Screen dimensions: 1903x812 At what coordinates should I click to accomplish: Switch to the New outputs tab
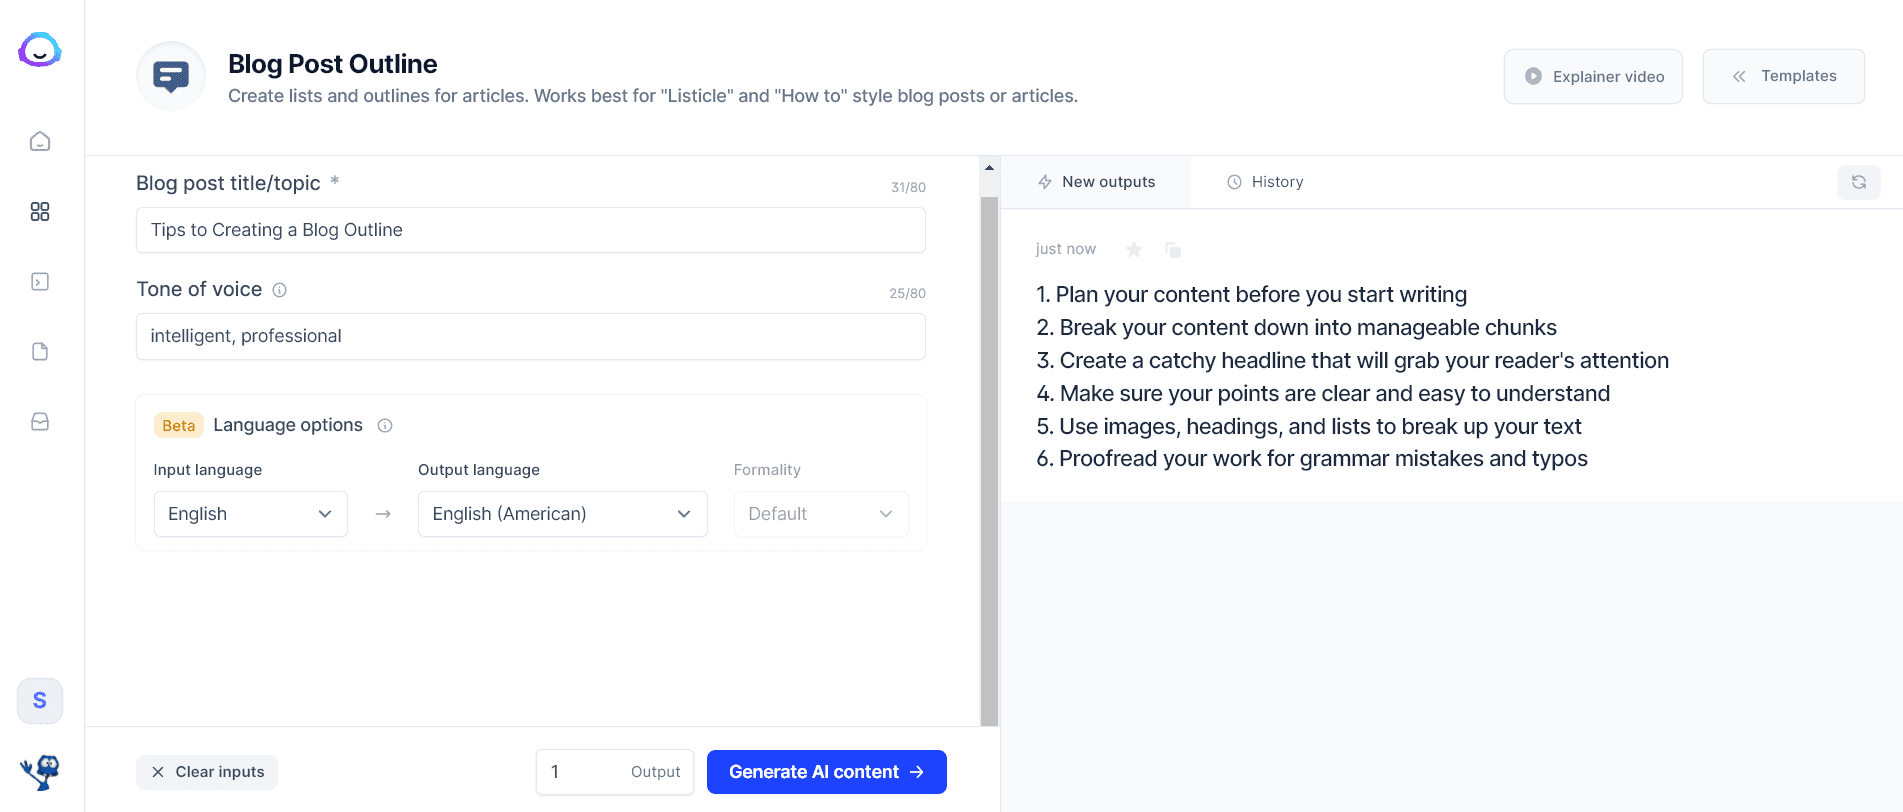coord(1096,182)
